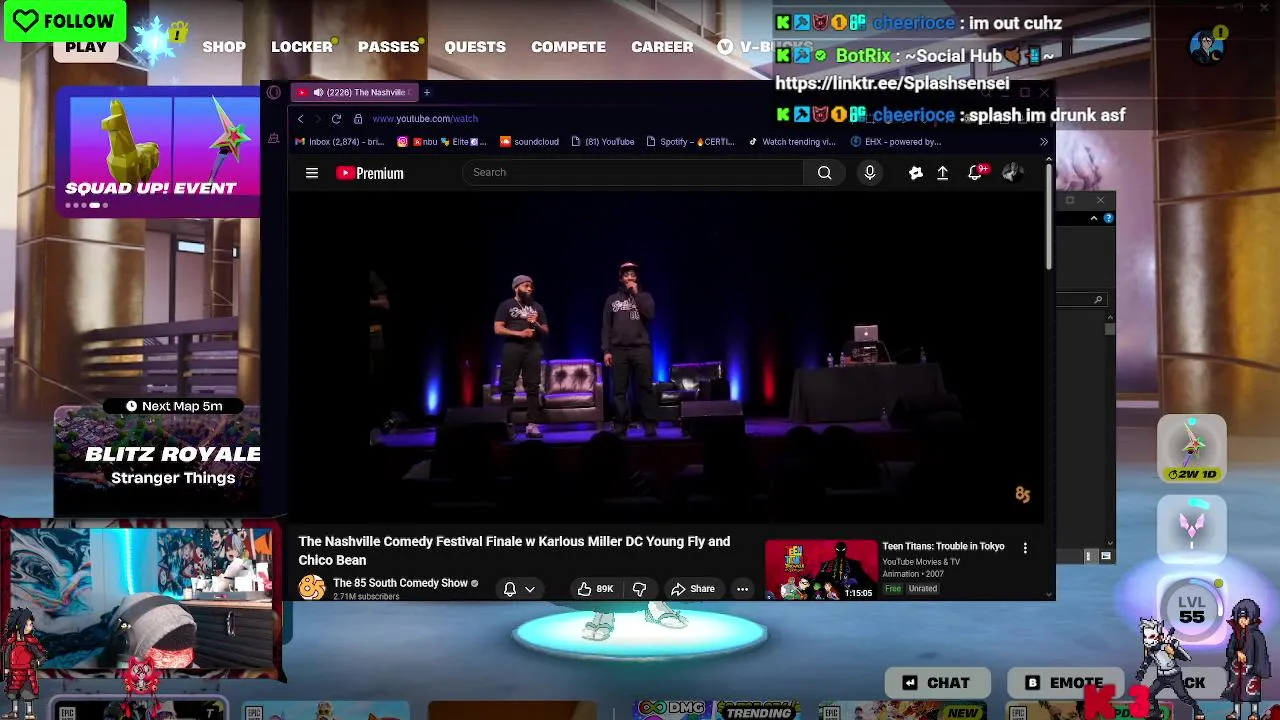
Task: Open the Teen Titans Trouble in Tokyo thumbnail
Action: [821, 570]
